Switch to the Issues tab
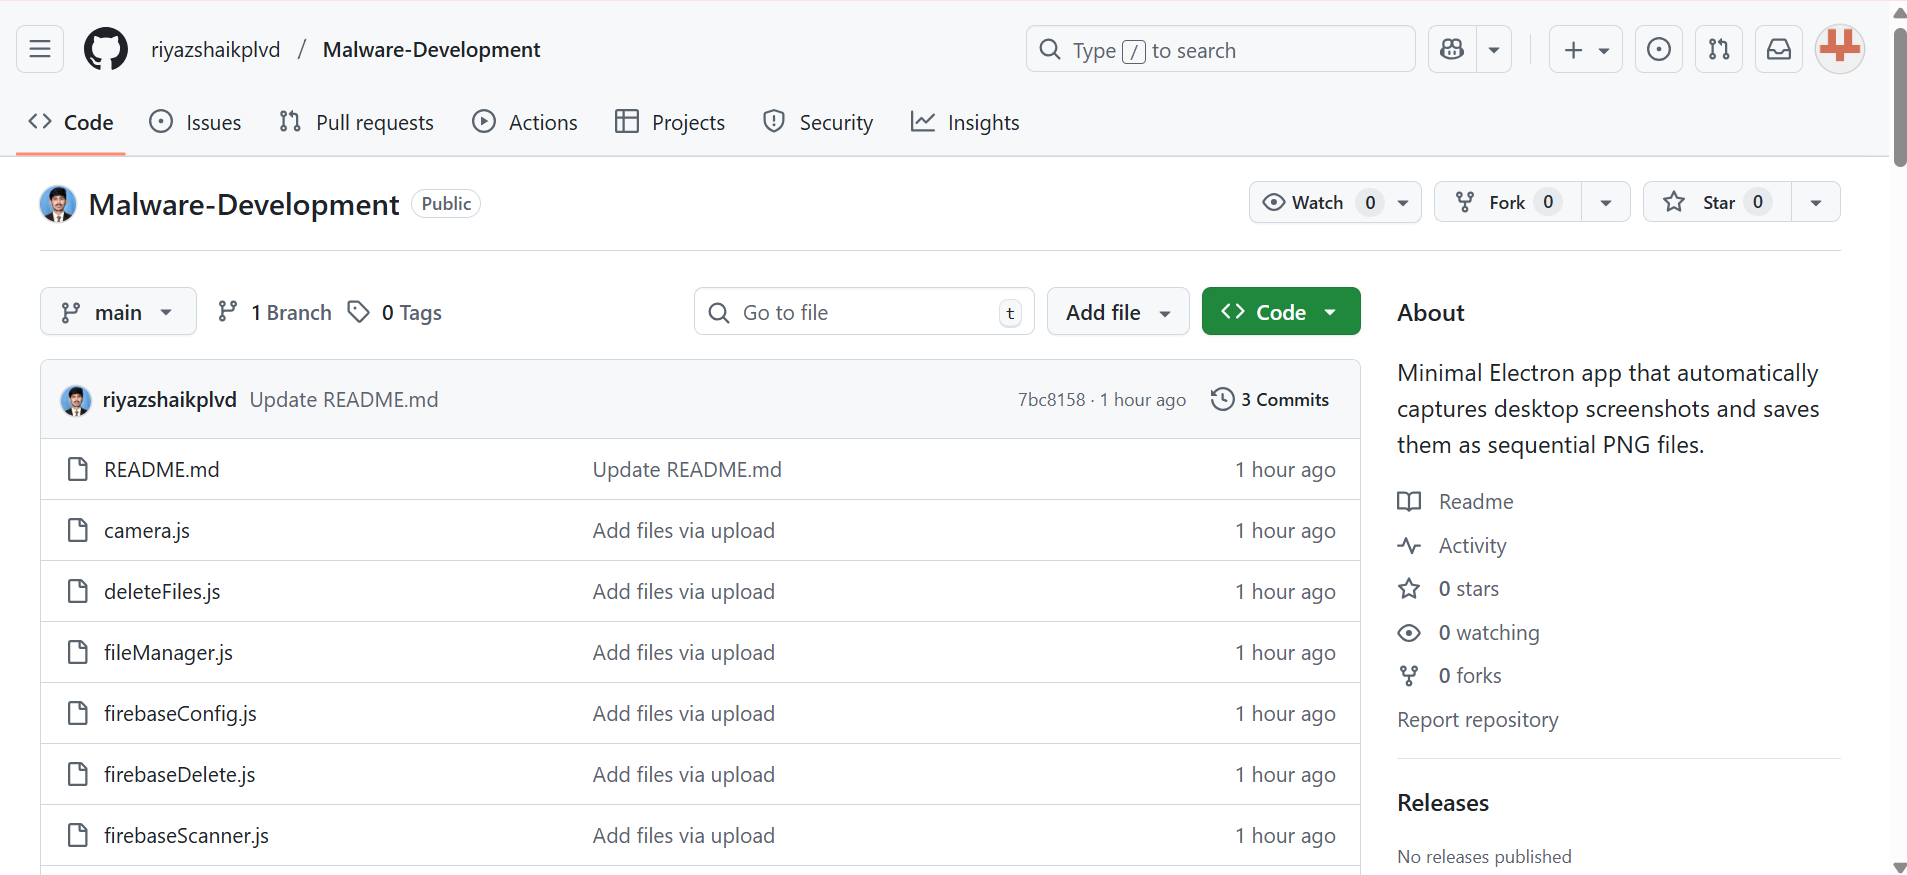 (x=196, y=122)
